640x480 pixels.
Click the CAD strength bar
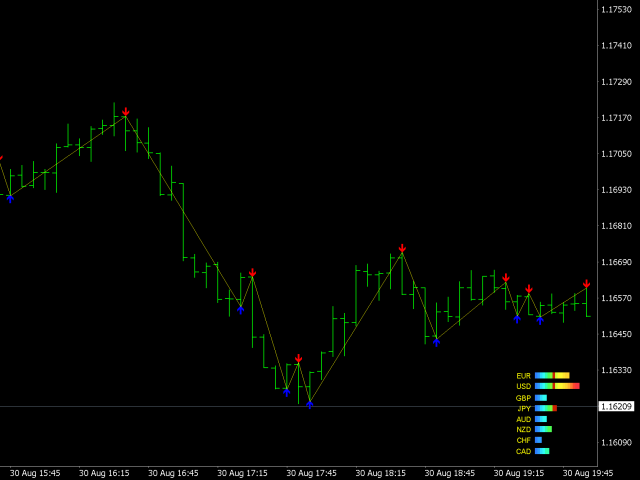coord(542,451)
